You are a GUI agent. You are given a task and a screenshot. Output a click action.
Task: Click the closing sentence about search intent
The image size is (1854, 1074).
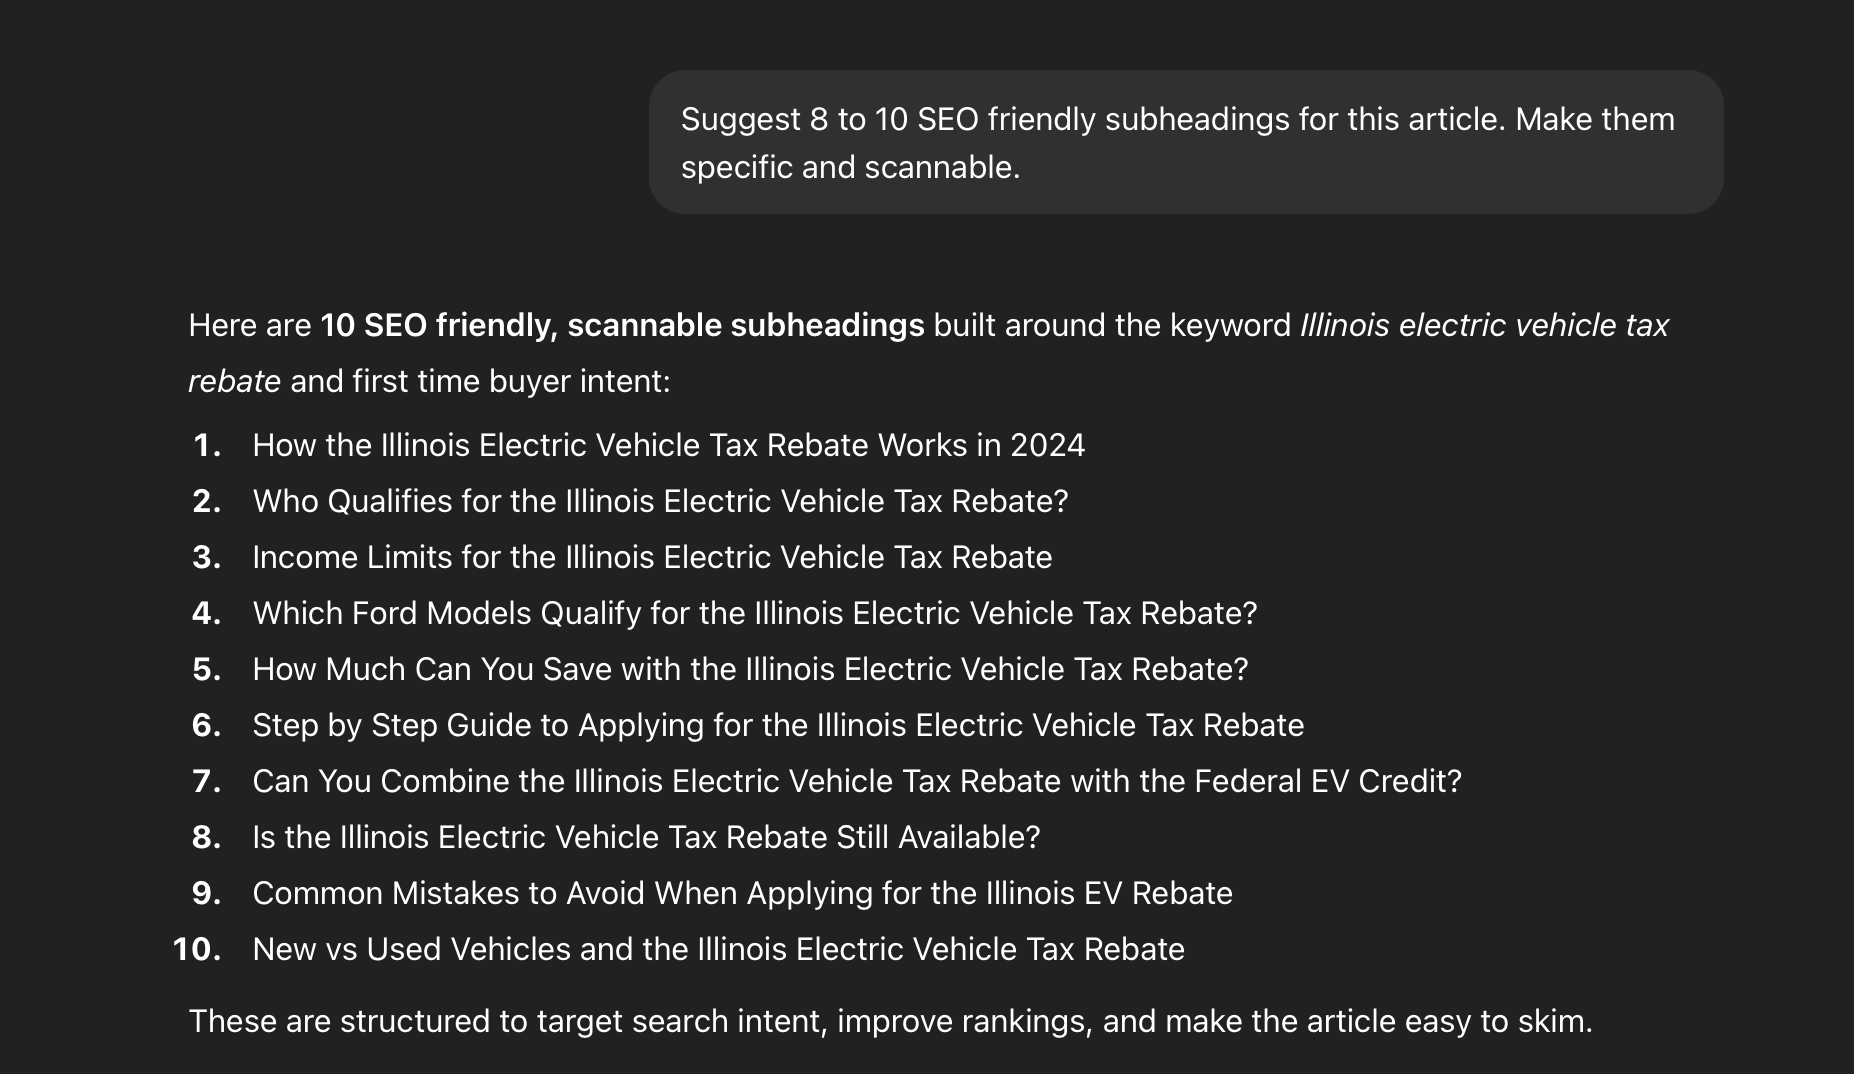[891, 1021]
